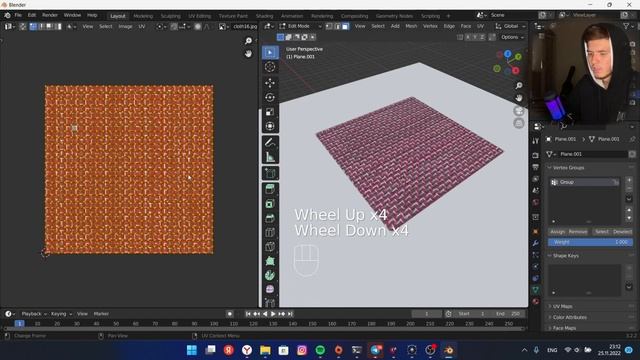This screenshot has height=360, width=640.
Task: Switch to the Modeling workspace tab
Action: (143, 16)
